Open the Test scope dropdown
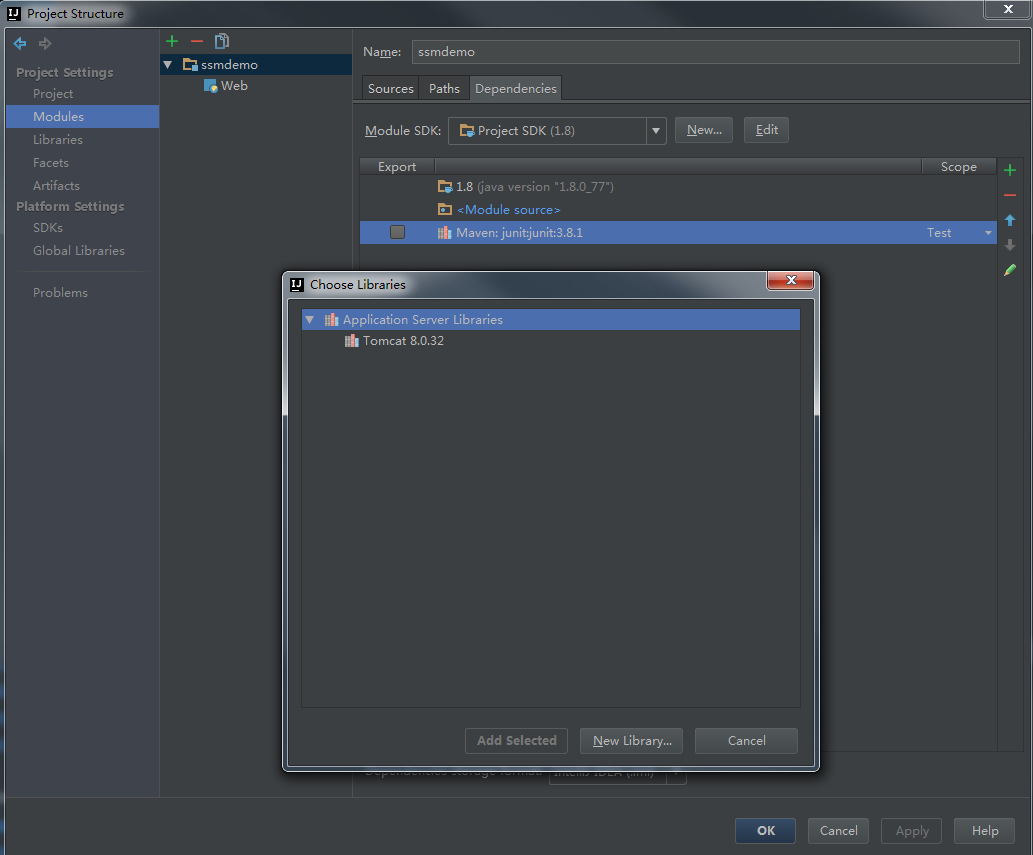Screen dimensions: 1033x855 point(988,233)
